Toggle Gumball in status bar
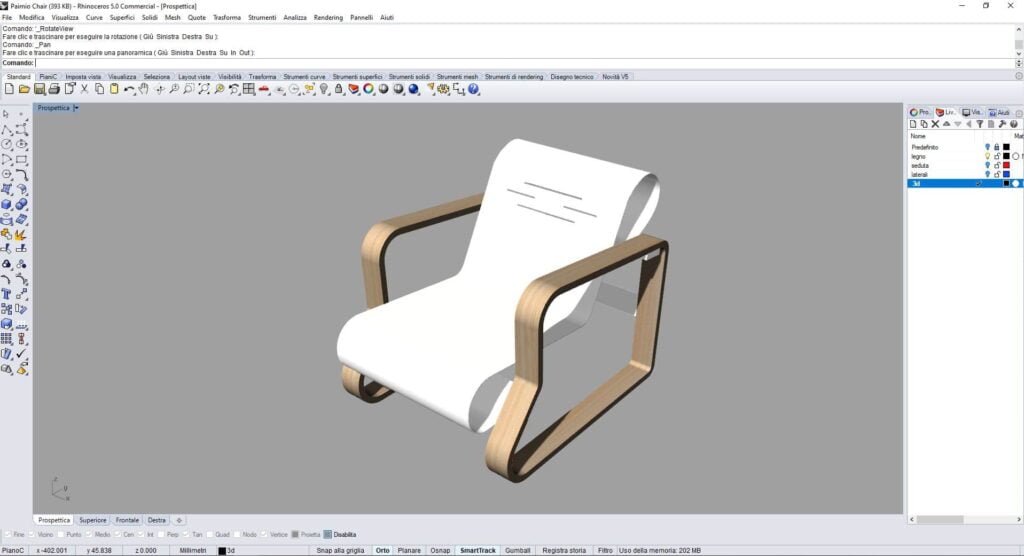This screenshot has height=556, width=1024. (518, 551)
